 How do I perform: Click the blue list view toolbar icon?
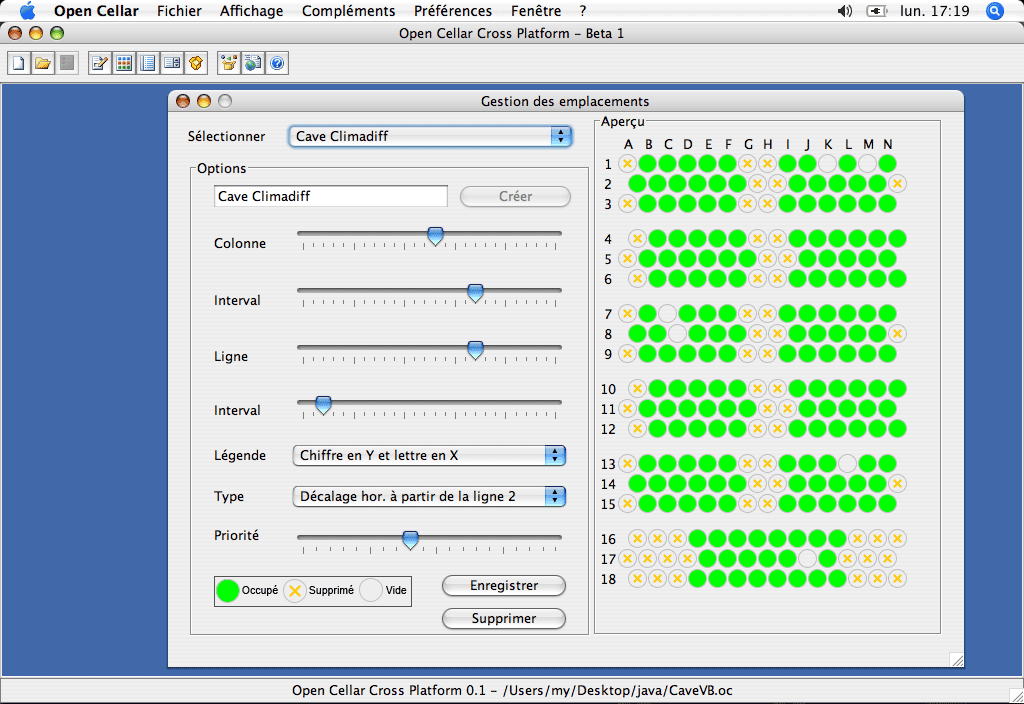148,63
